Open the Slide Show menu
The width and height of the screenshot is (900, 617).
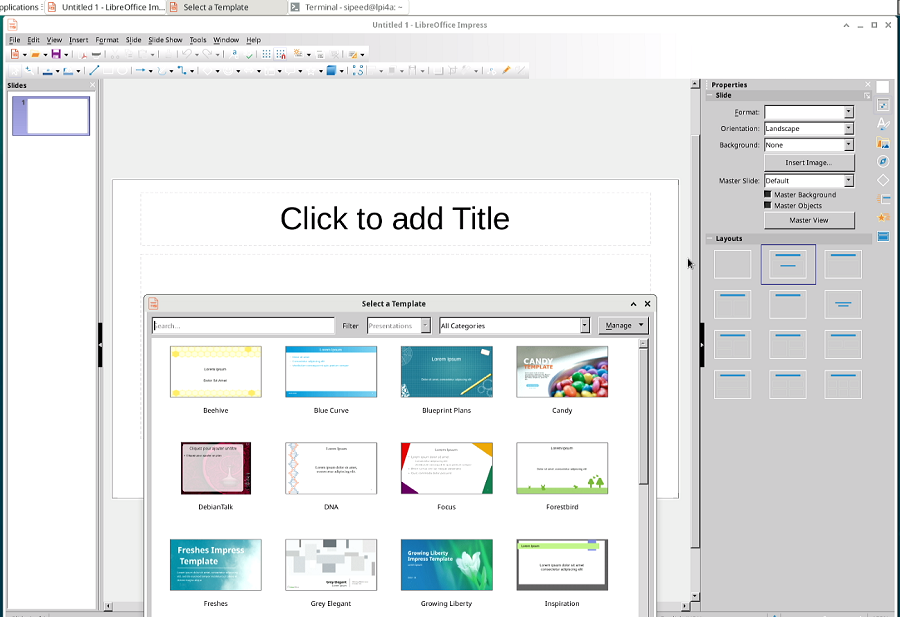coord(165,40)
